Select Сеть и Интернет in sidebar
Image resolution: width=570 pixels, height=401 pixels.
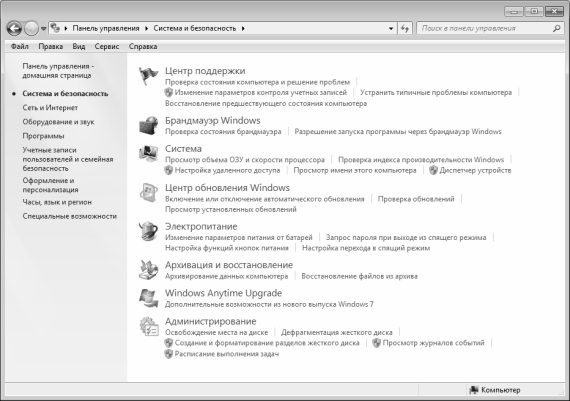(x=50, y=108)
